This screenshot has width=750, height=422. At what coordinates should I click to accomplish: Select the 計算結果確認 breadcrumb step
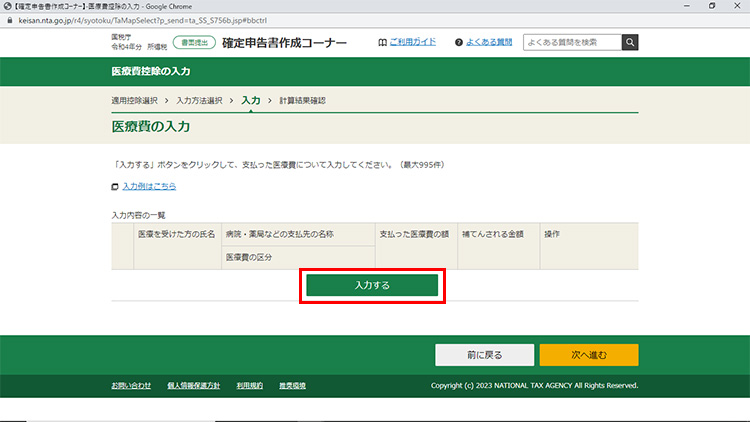[302, 101]
